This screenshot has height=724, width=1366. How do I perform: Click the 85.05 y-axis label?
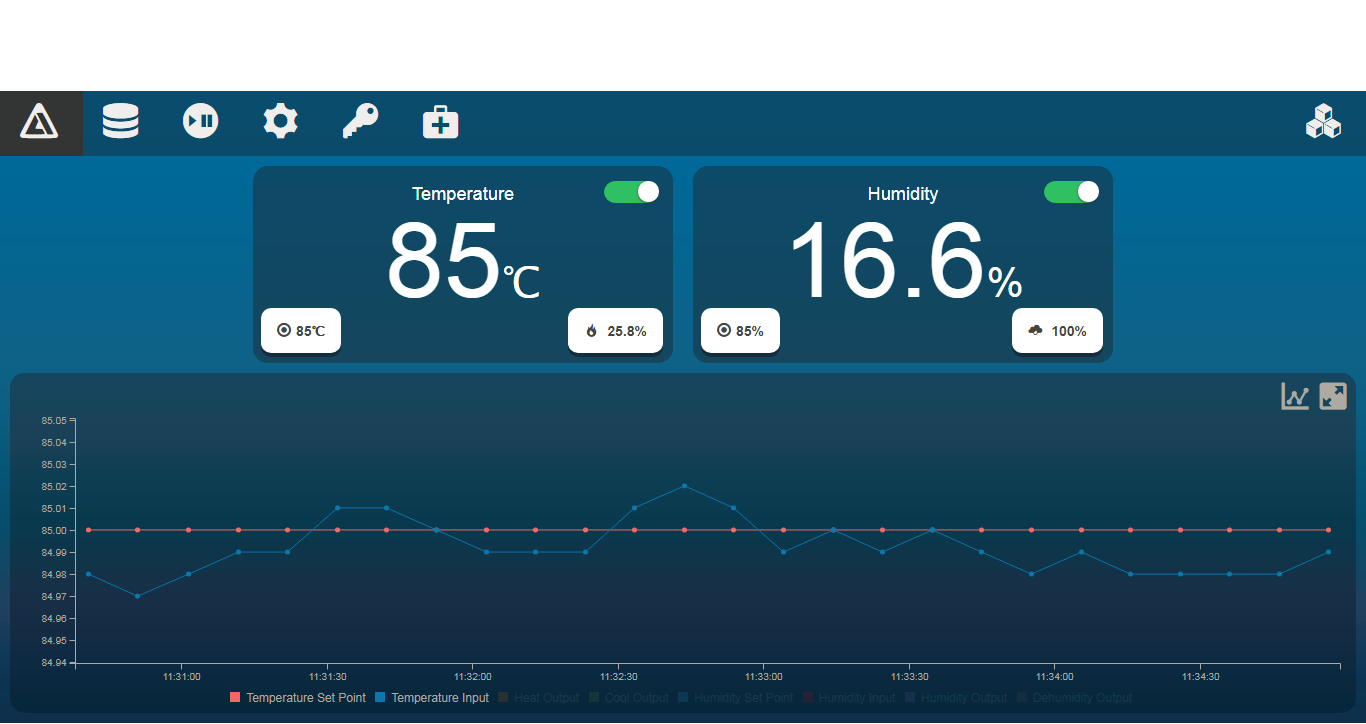(54, 420)
